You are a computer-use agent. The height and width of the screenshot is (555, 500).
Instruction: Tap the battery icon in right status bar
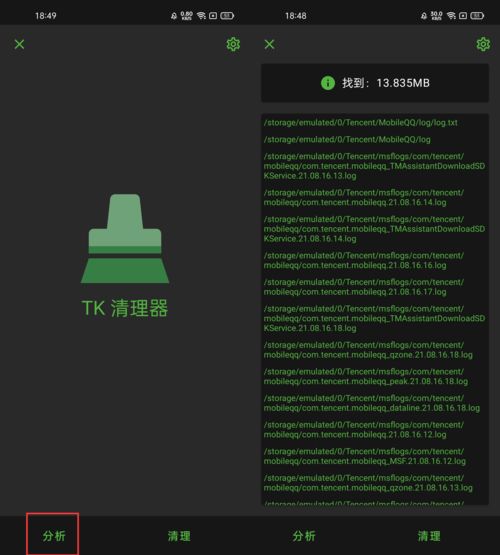pos(477,16)
